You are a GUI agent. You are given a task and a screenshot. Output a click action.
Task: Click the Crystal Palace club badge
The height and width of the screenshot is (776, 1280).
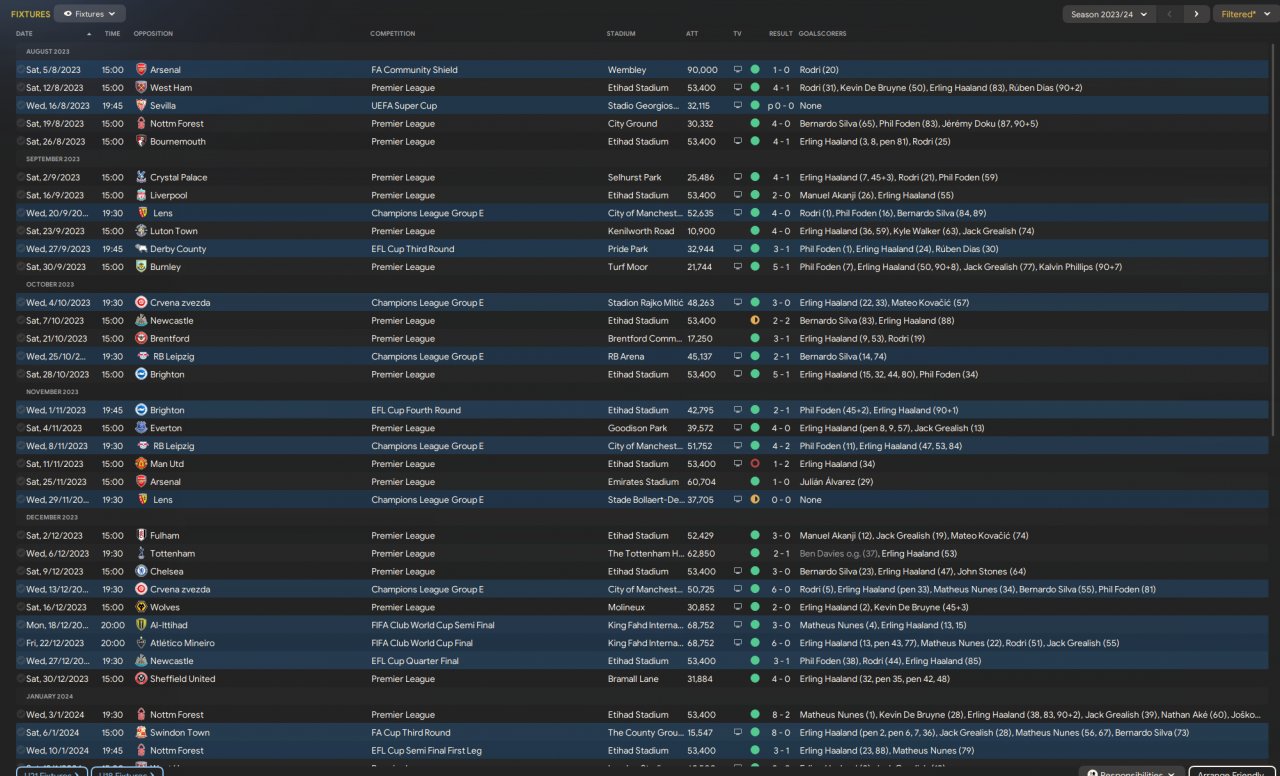tap(141, 178)
